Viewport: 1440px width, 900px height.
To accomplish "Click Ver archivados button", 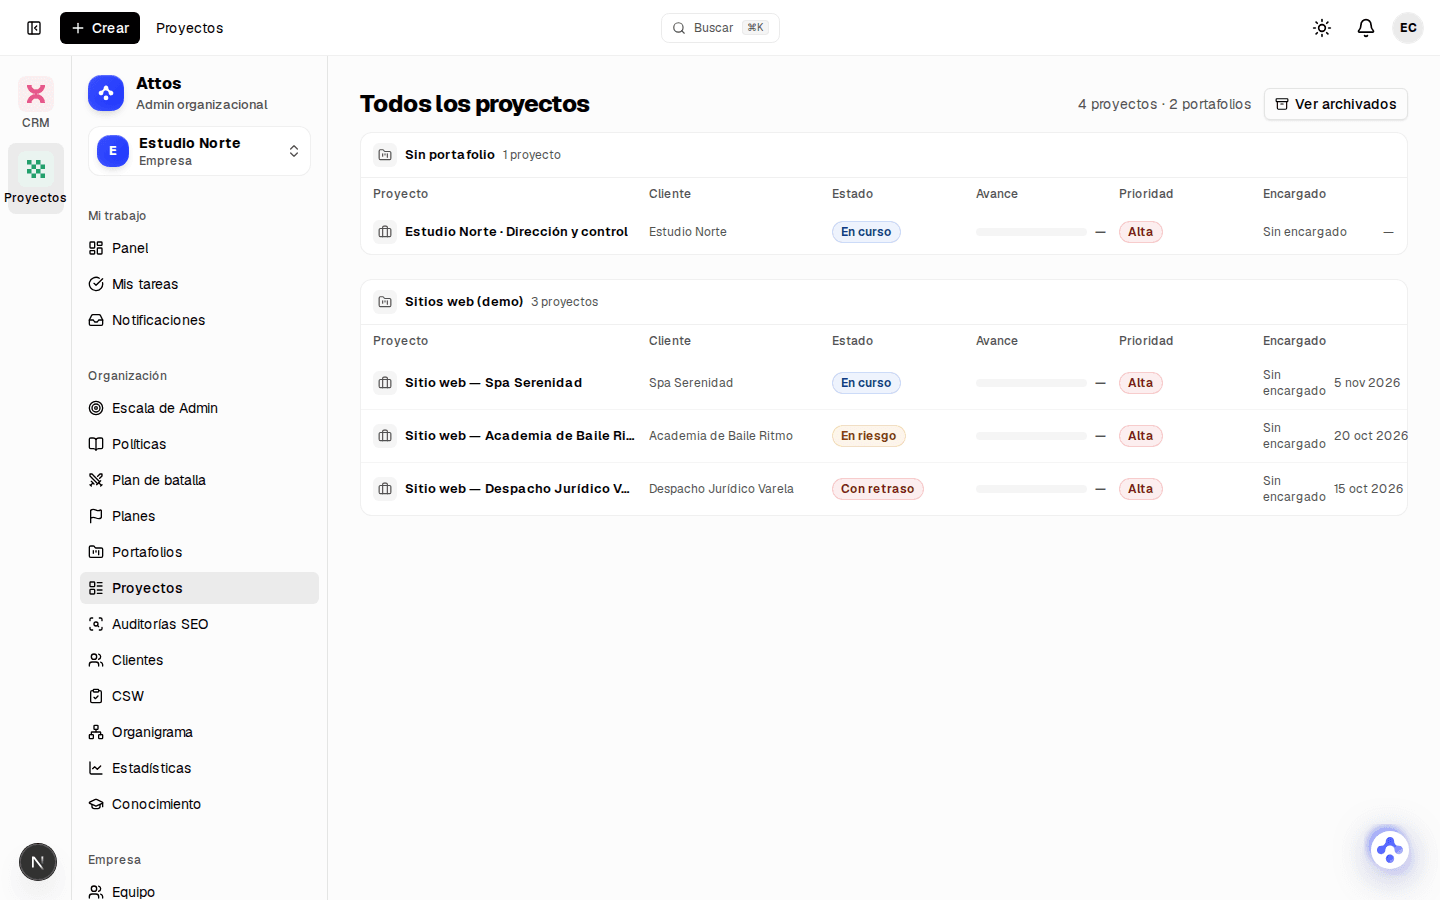I will [1336, 104].
